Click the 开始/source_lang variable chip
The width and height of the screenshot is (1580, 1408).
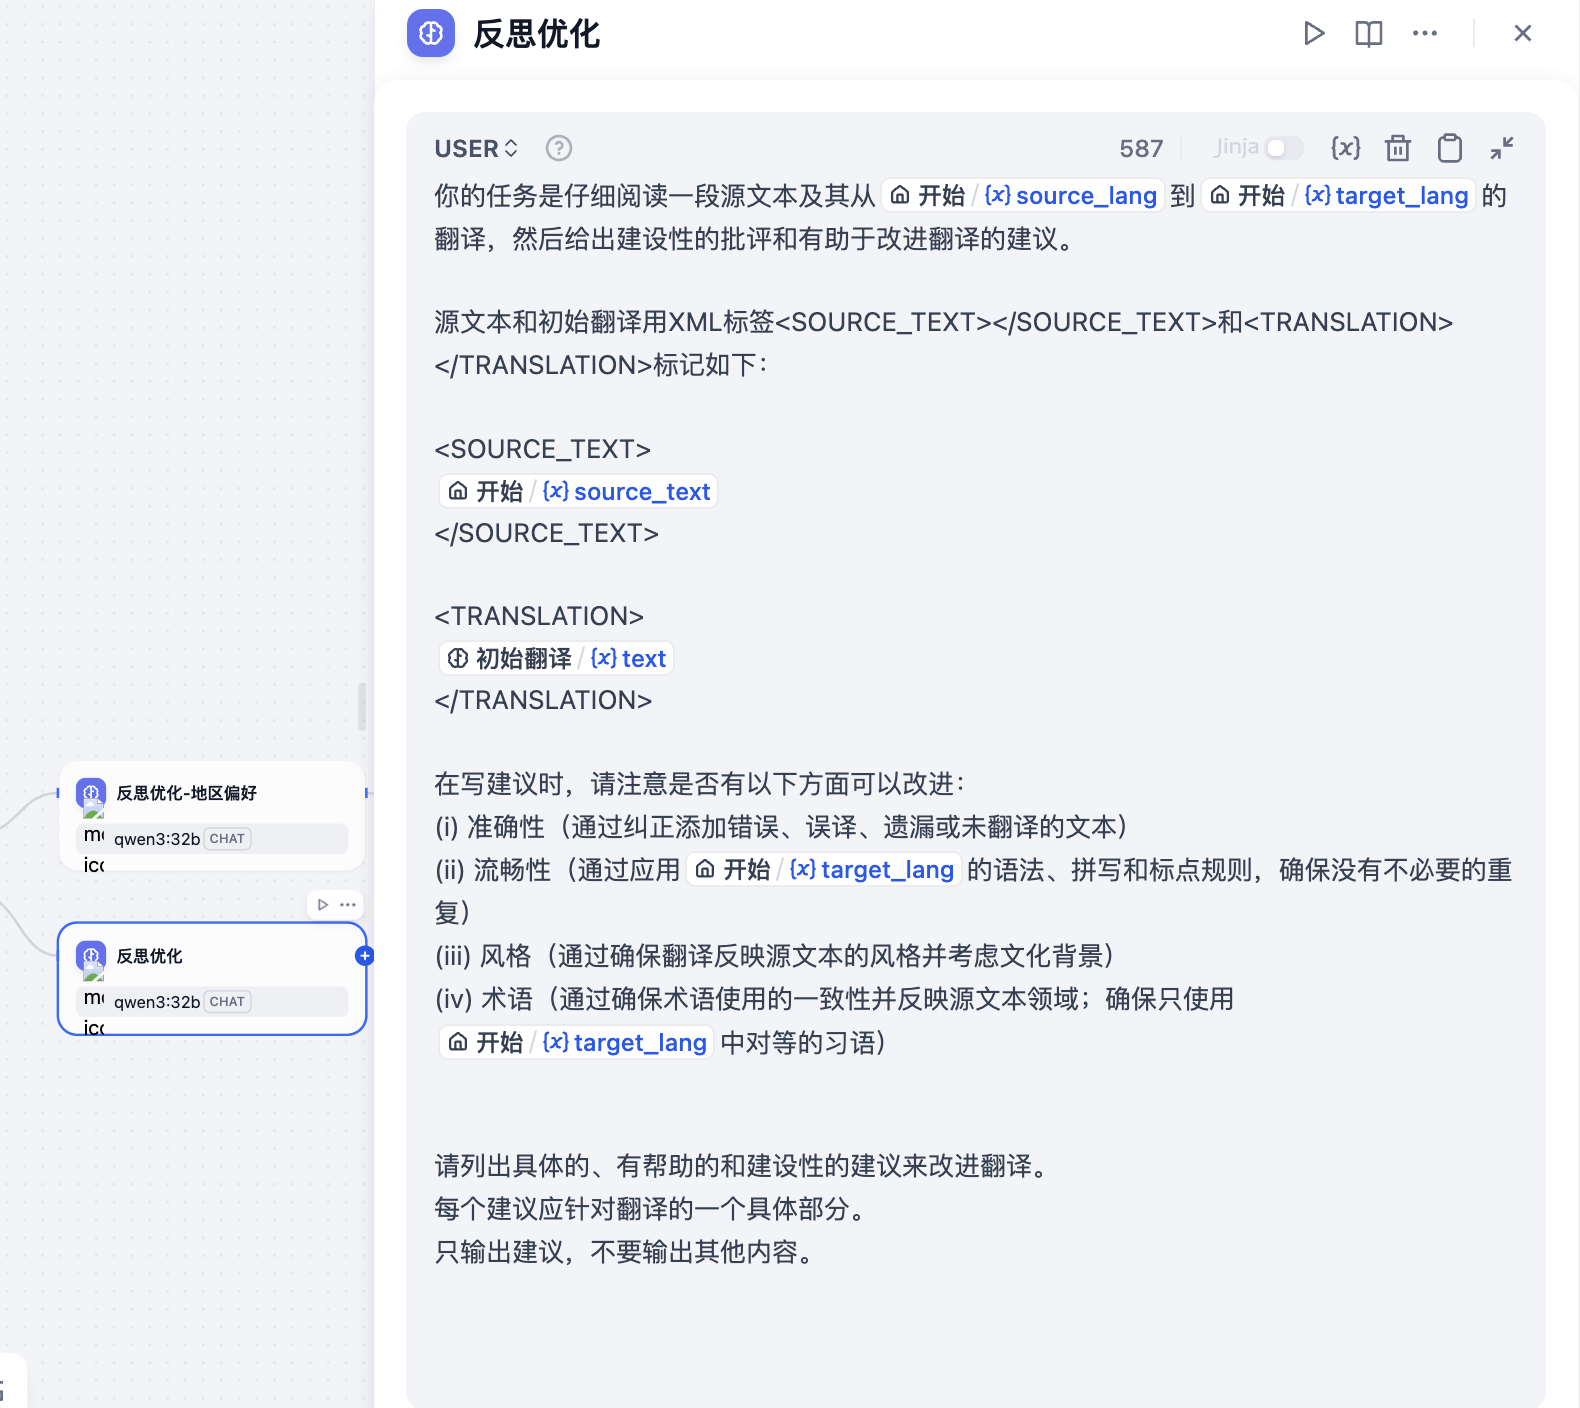pos(1023,195)
